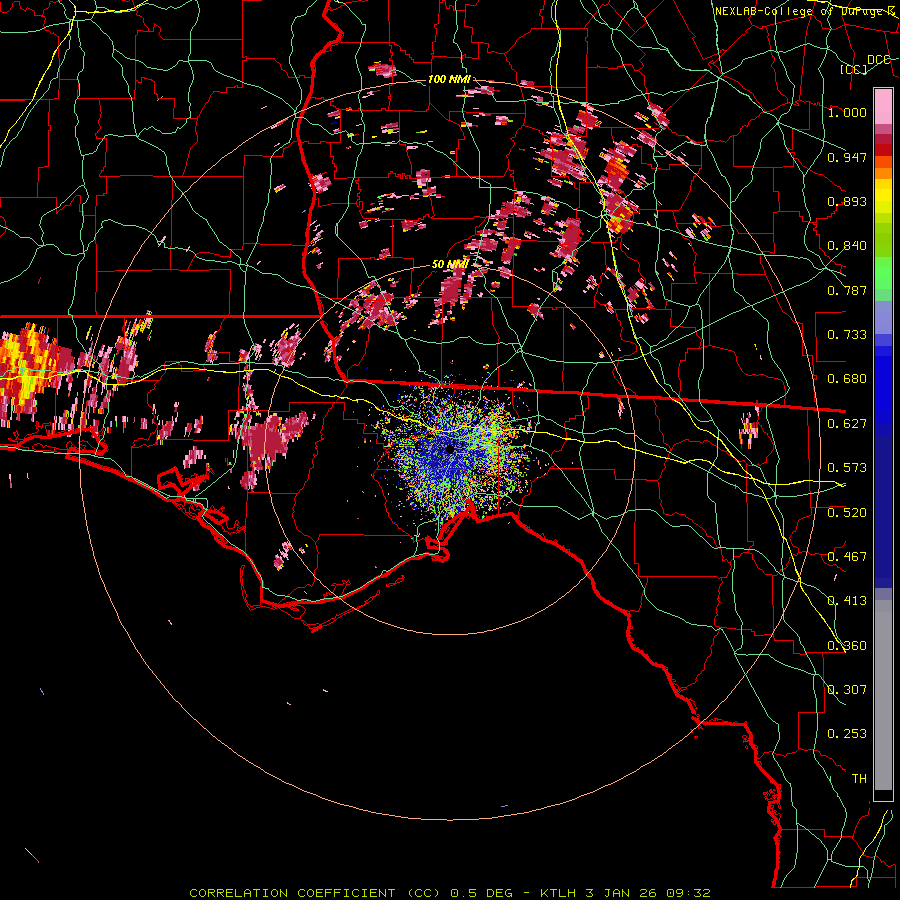Click the black radar site dot at center
The height and width of the screenshot is (900, 900).
tap(450, 448)
